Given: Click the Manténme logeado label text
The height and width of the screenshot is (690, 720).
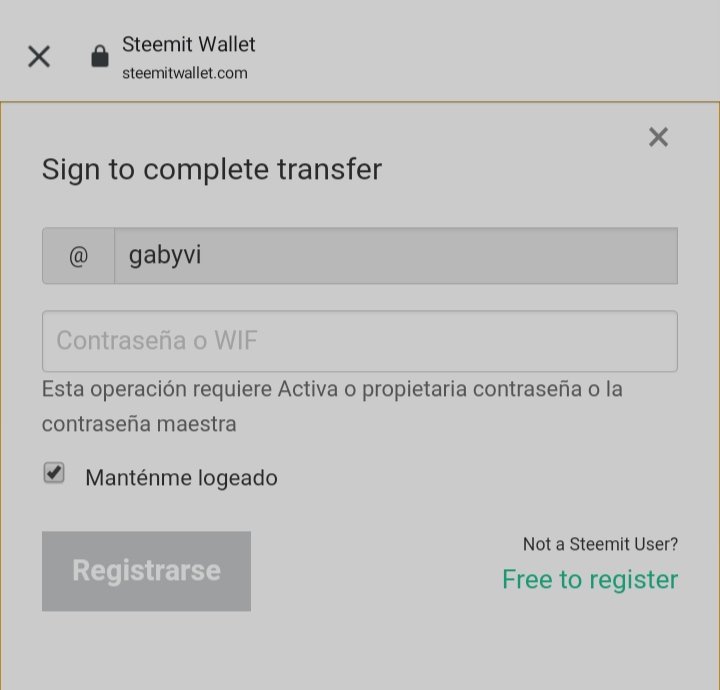Looking at the screenshot, I should [x=181, y=478].
